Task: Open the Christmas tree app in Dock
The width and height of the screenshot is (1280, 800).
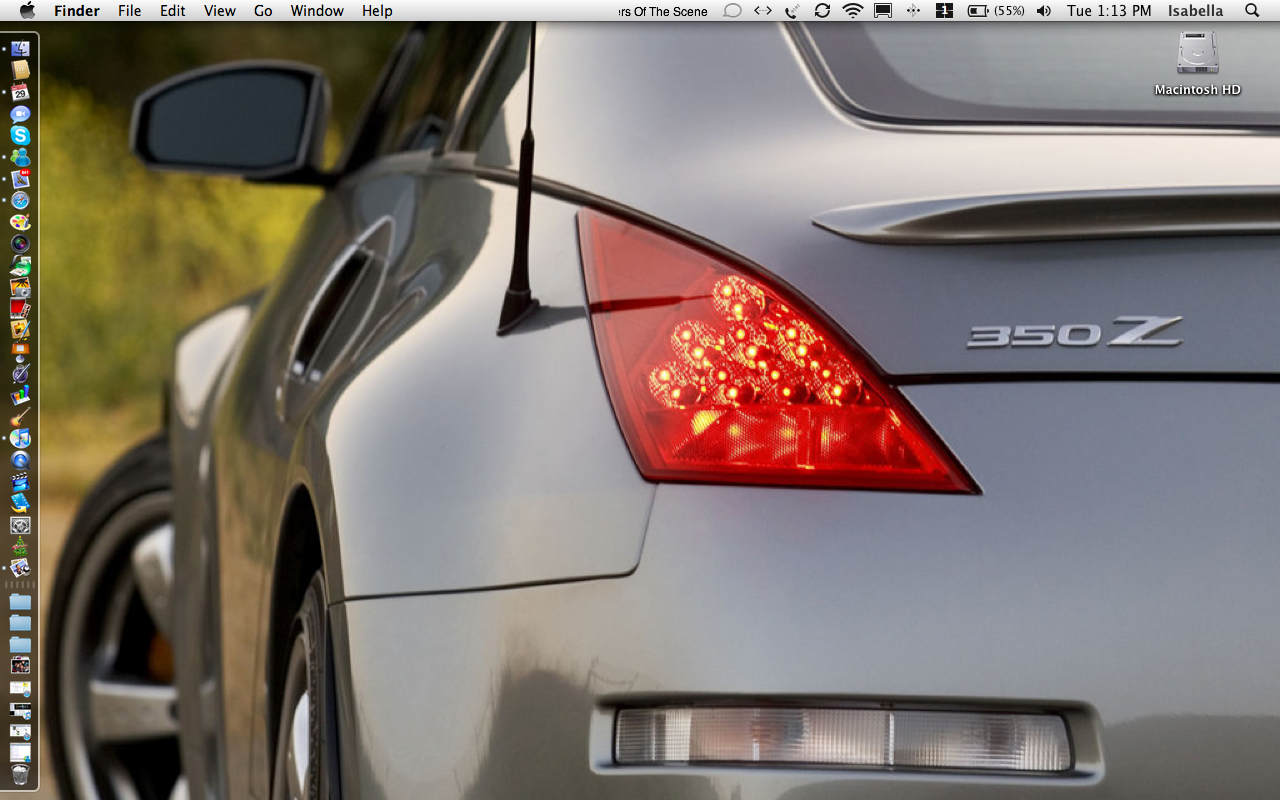Action: (x=20, y=546)
